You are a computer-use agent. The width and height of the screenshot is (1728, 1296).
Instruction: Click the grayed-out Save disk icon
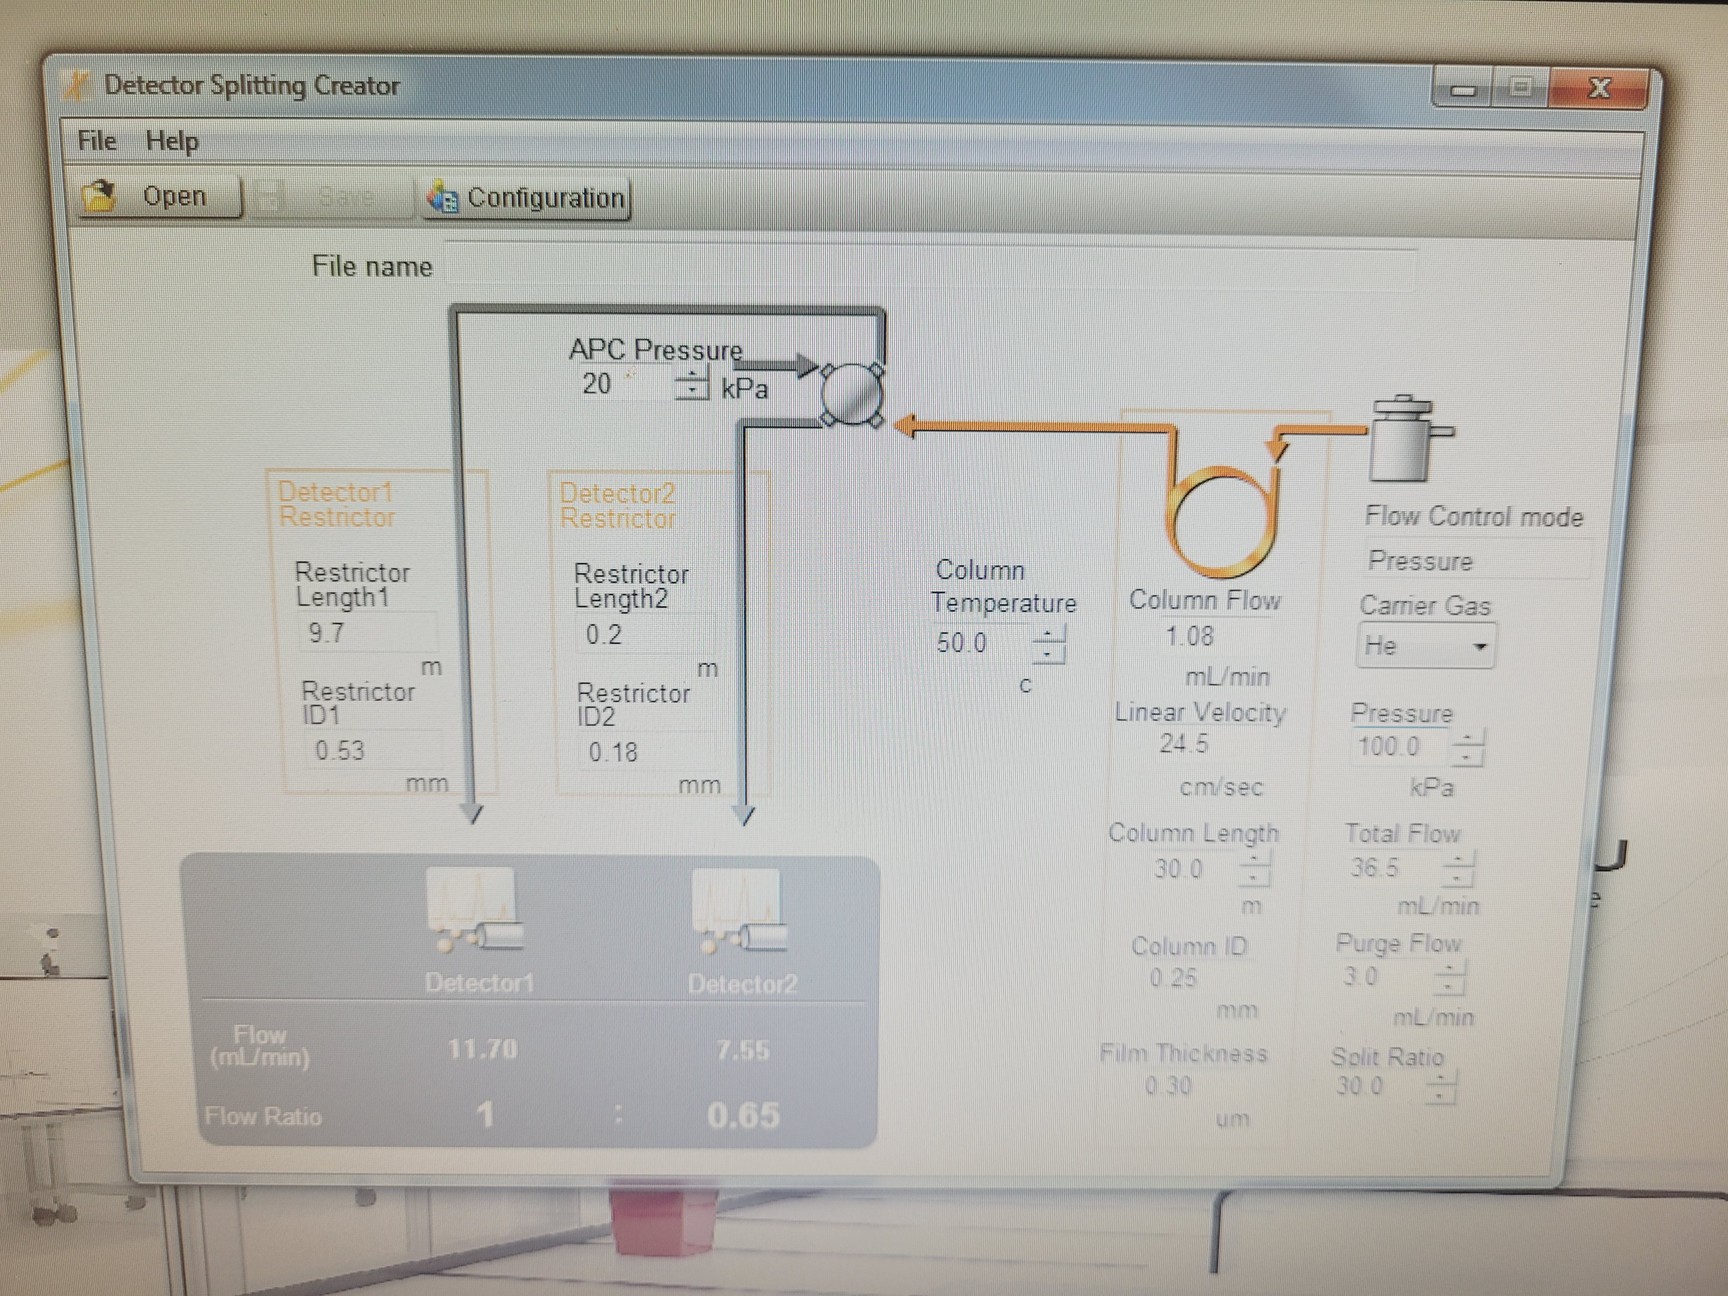pos(270,197)
